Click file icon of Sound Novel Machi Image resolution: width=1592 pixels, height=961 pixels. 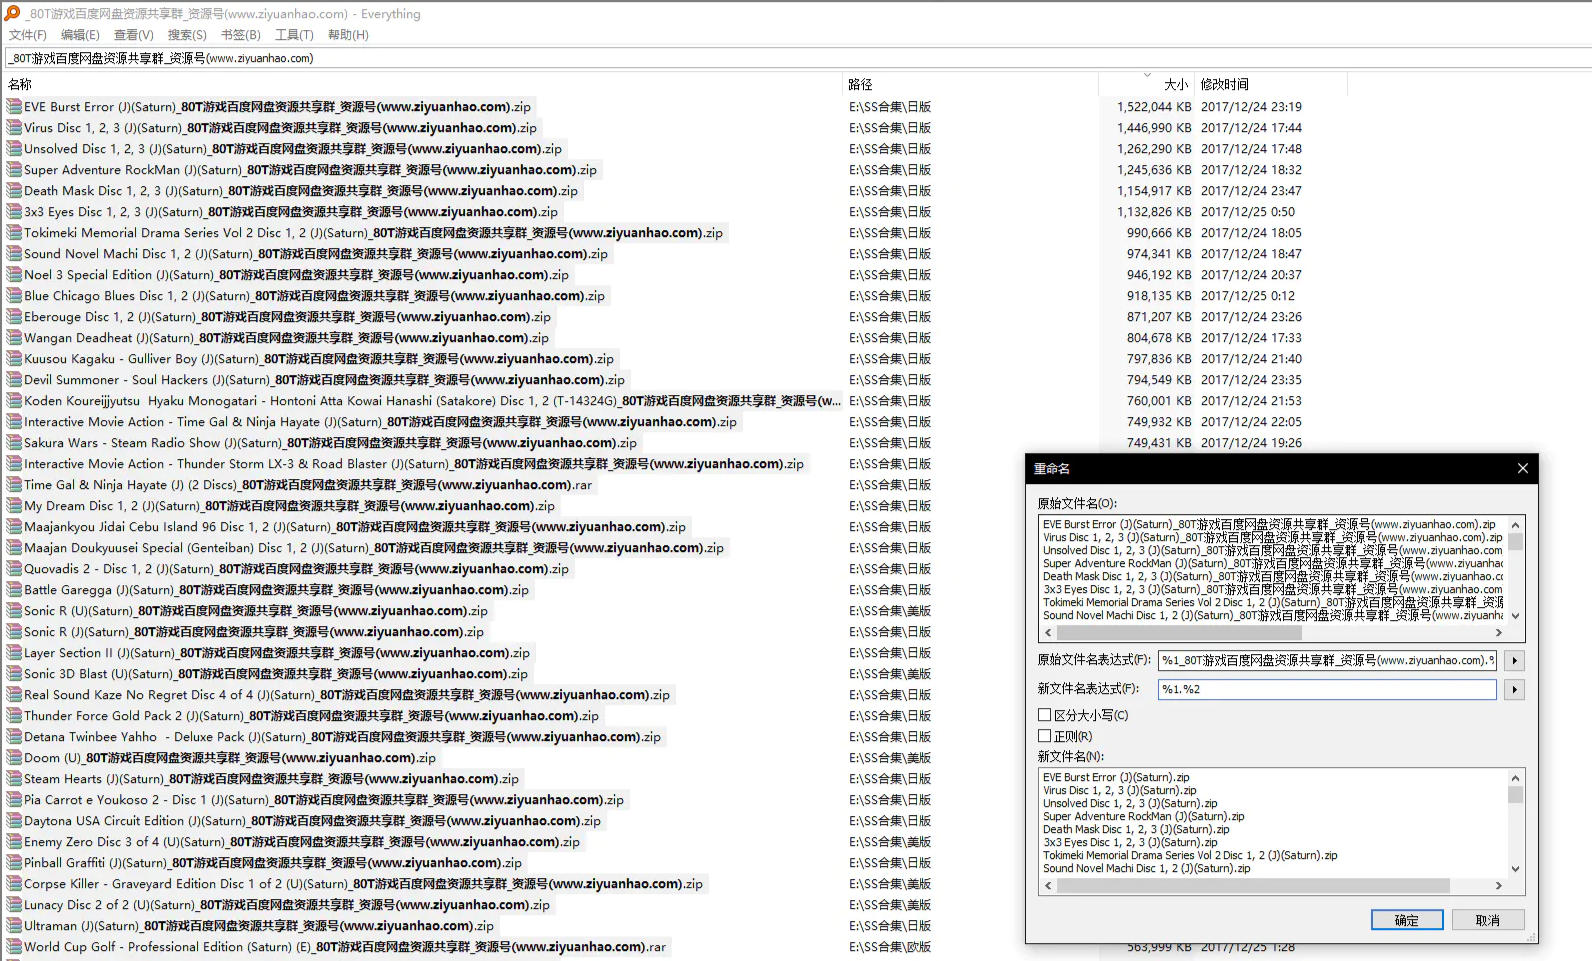(14, 254)
